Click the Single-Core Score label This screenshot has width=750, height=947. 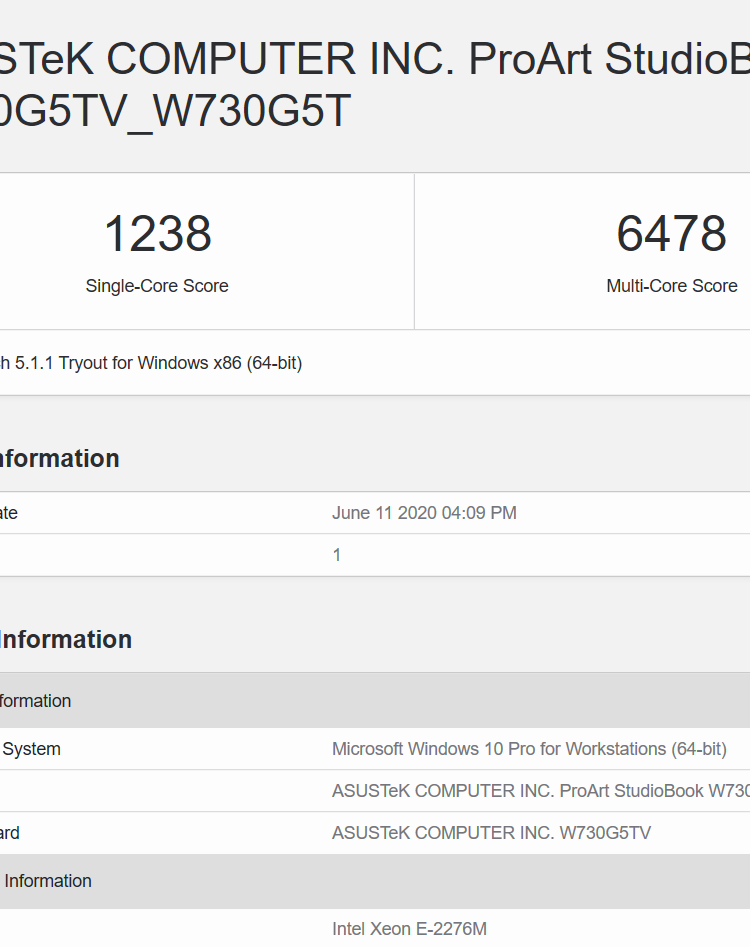(157, 286)
